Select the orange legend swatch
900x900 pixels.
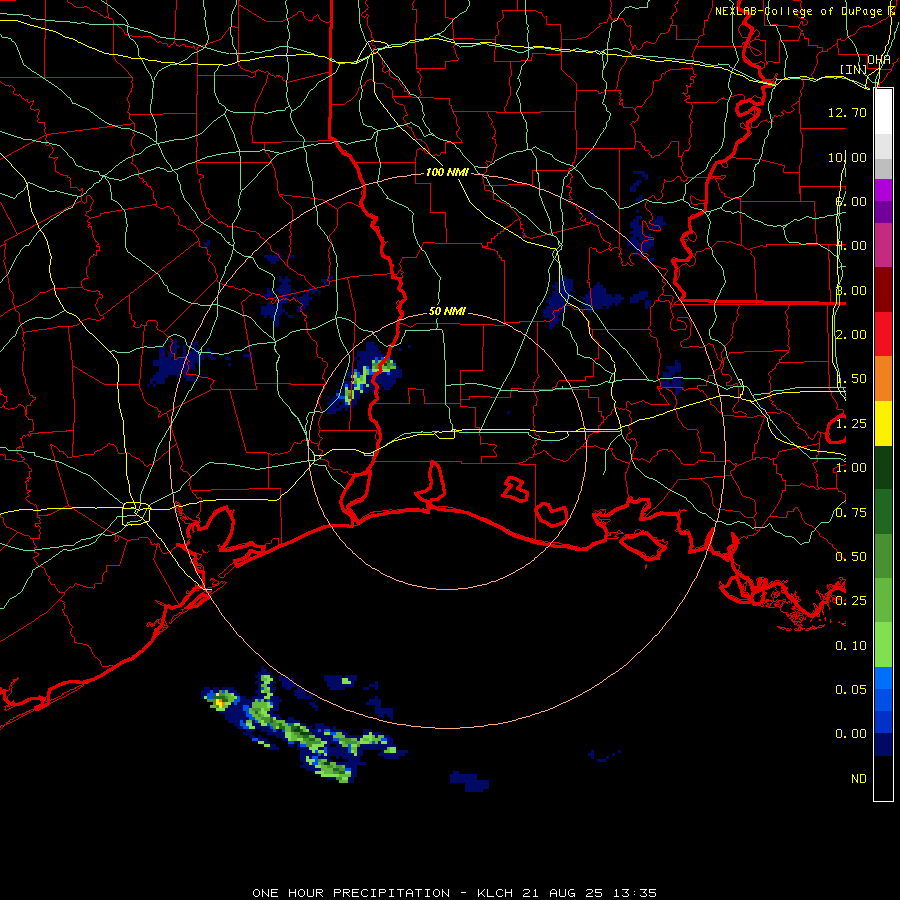coord(883,379)
